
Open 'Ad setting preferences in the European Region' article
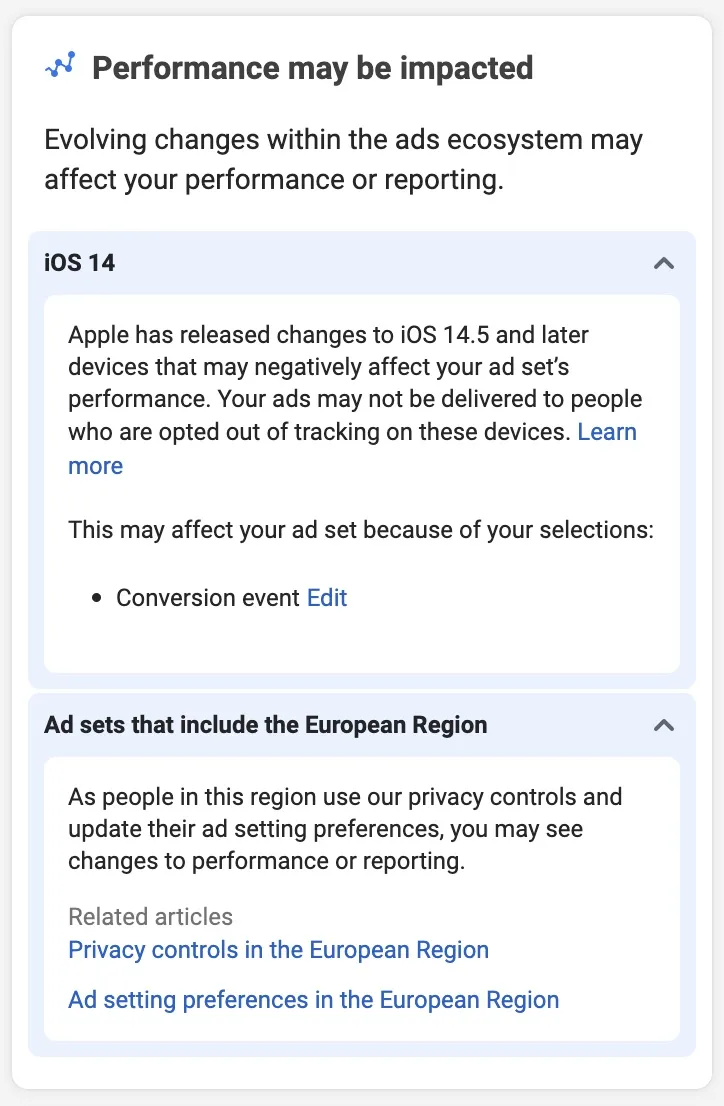tap(313, 1000)
